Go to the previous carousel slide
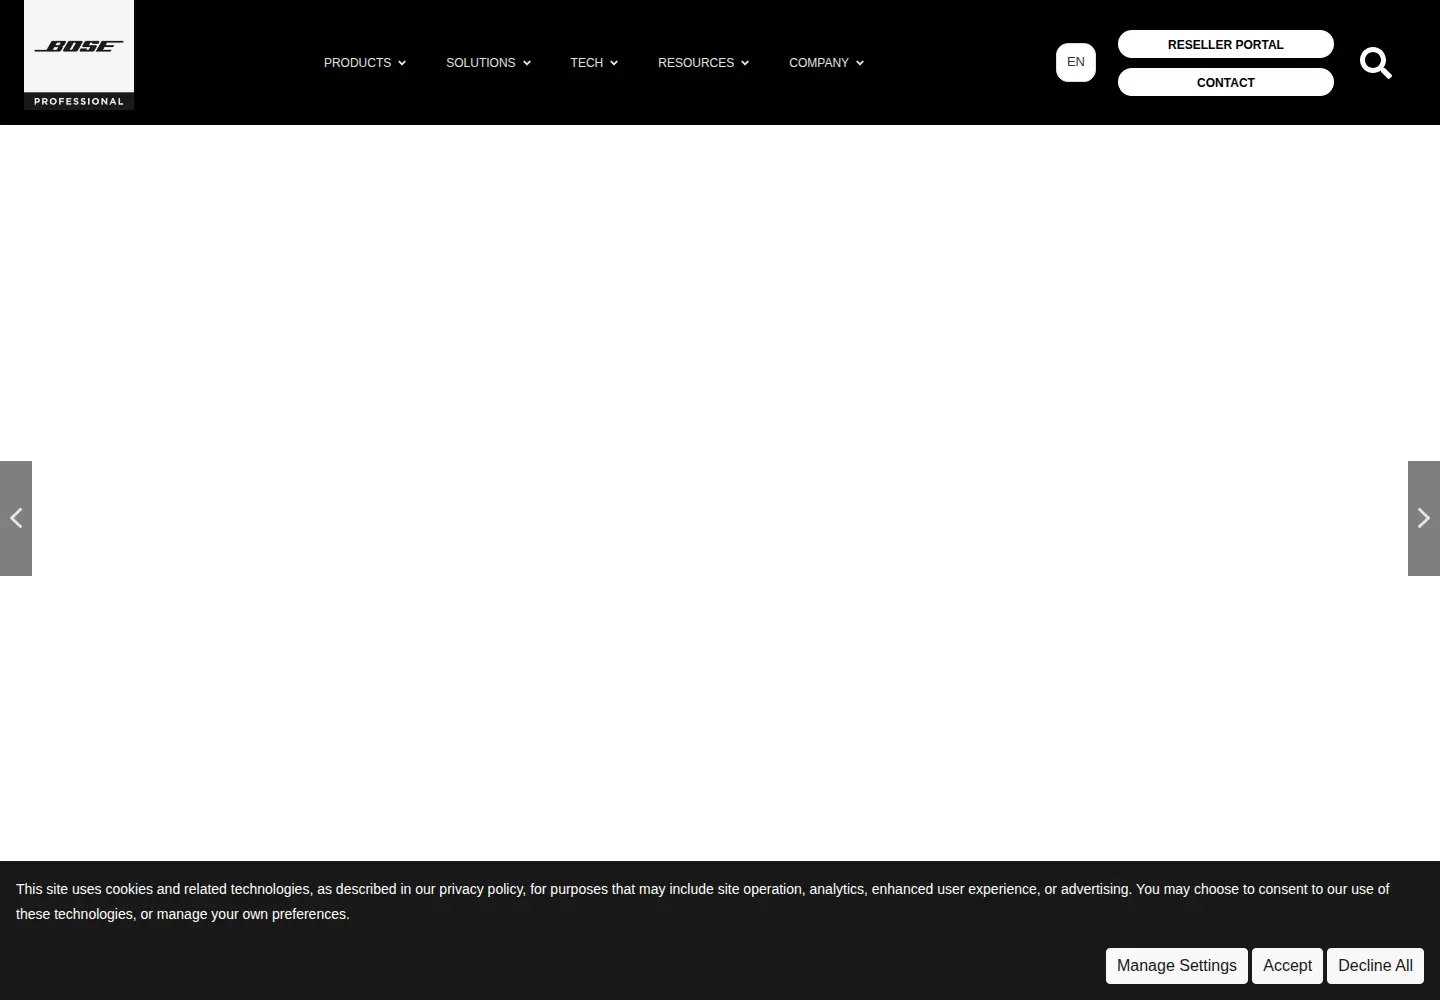The width and height of the screenshot is (1440, 1000). (16, 518)
